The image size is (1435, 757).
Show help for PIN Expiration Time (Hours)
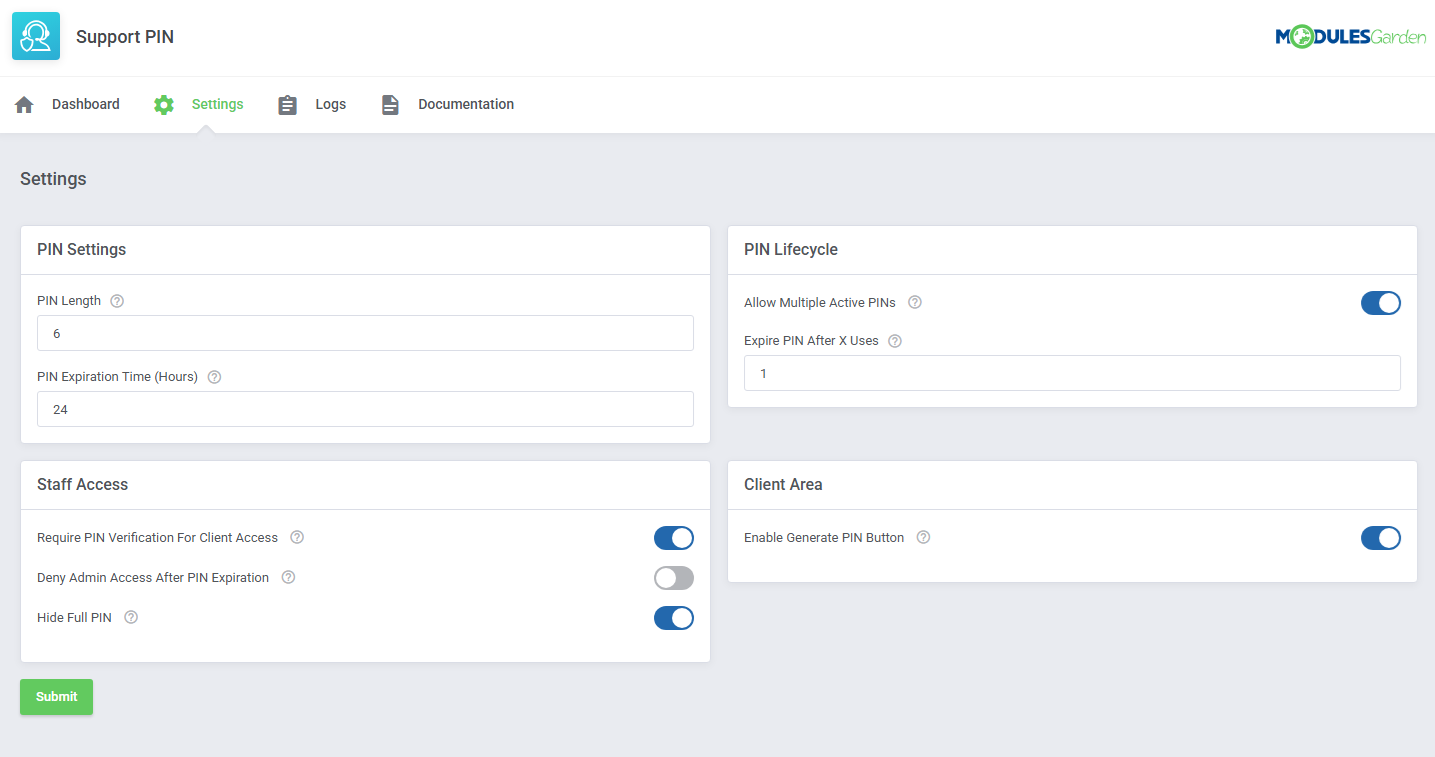[x=214, y=377]
